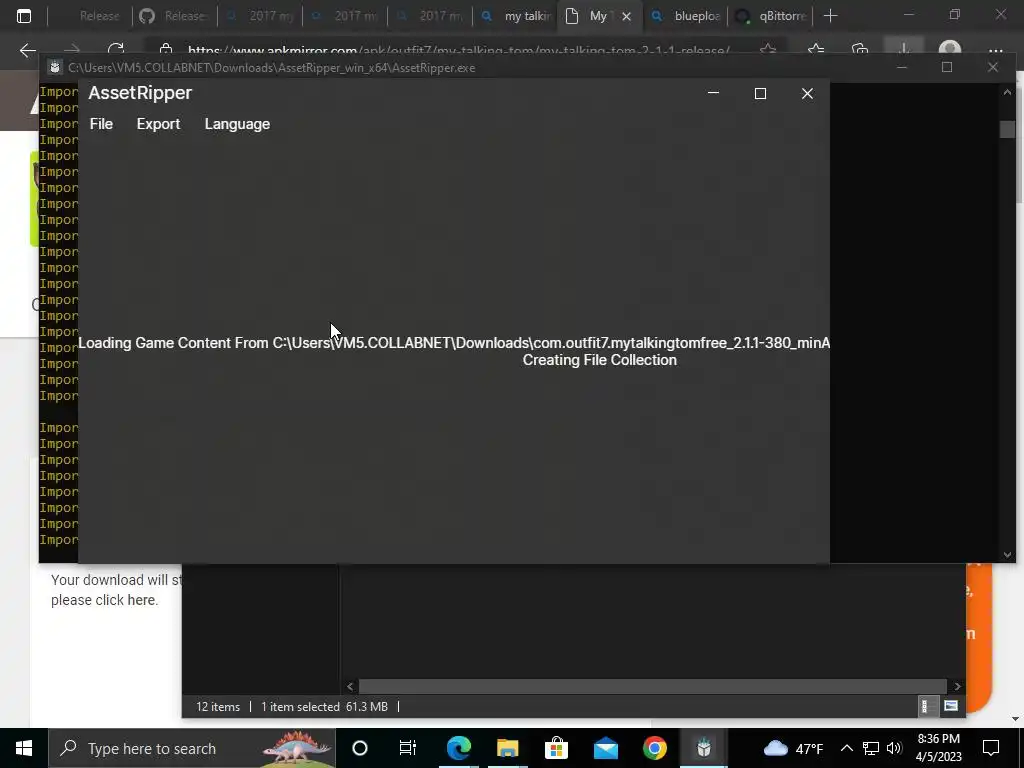The width and height of the screenshot is (1024, 768).
Task: Open File Explorer from taskbar
Action: 507,748
